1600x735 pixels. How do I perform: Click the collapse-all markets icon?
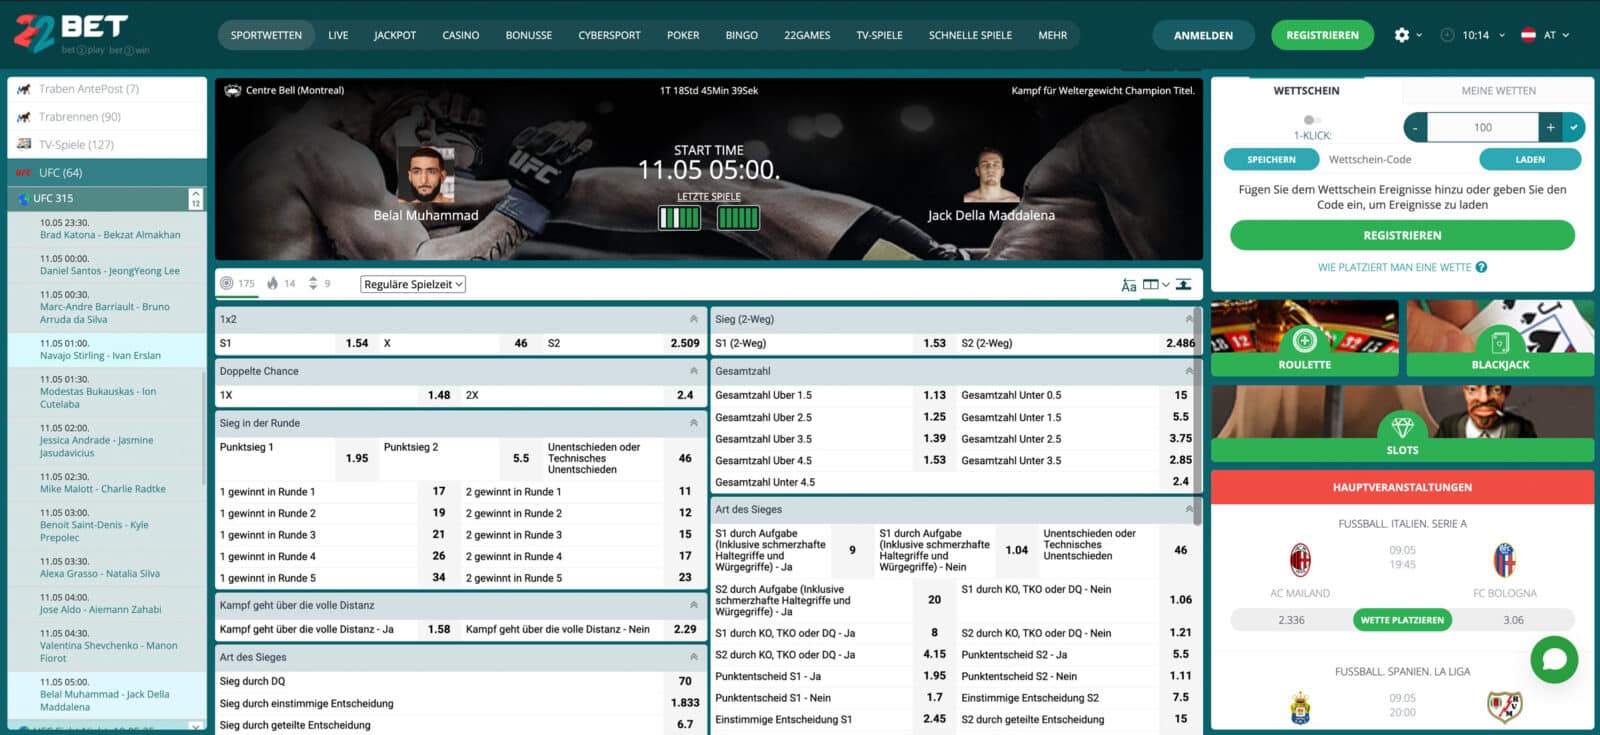[x=1183, y=285]
